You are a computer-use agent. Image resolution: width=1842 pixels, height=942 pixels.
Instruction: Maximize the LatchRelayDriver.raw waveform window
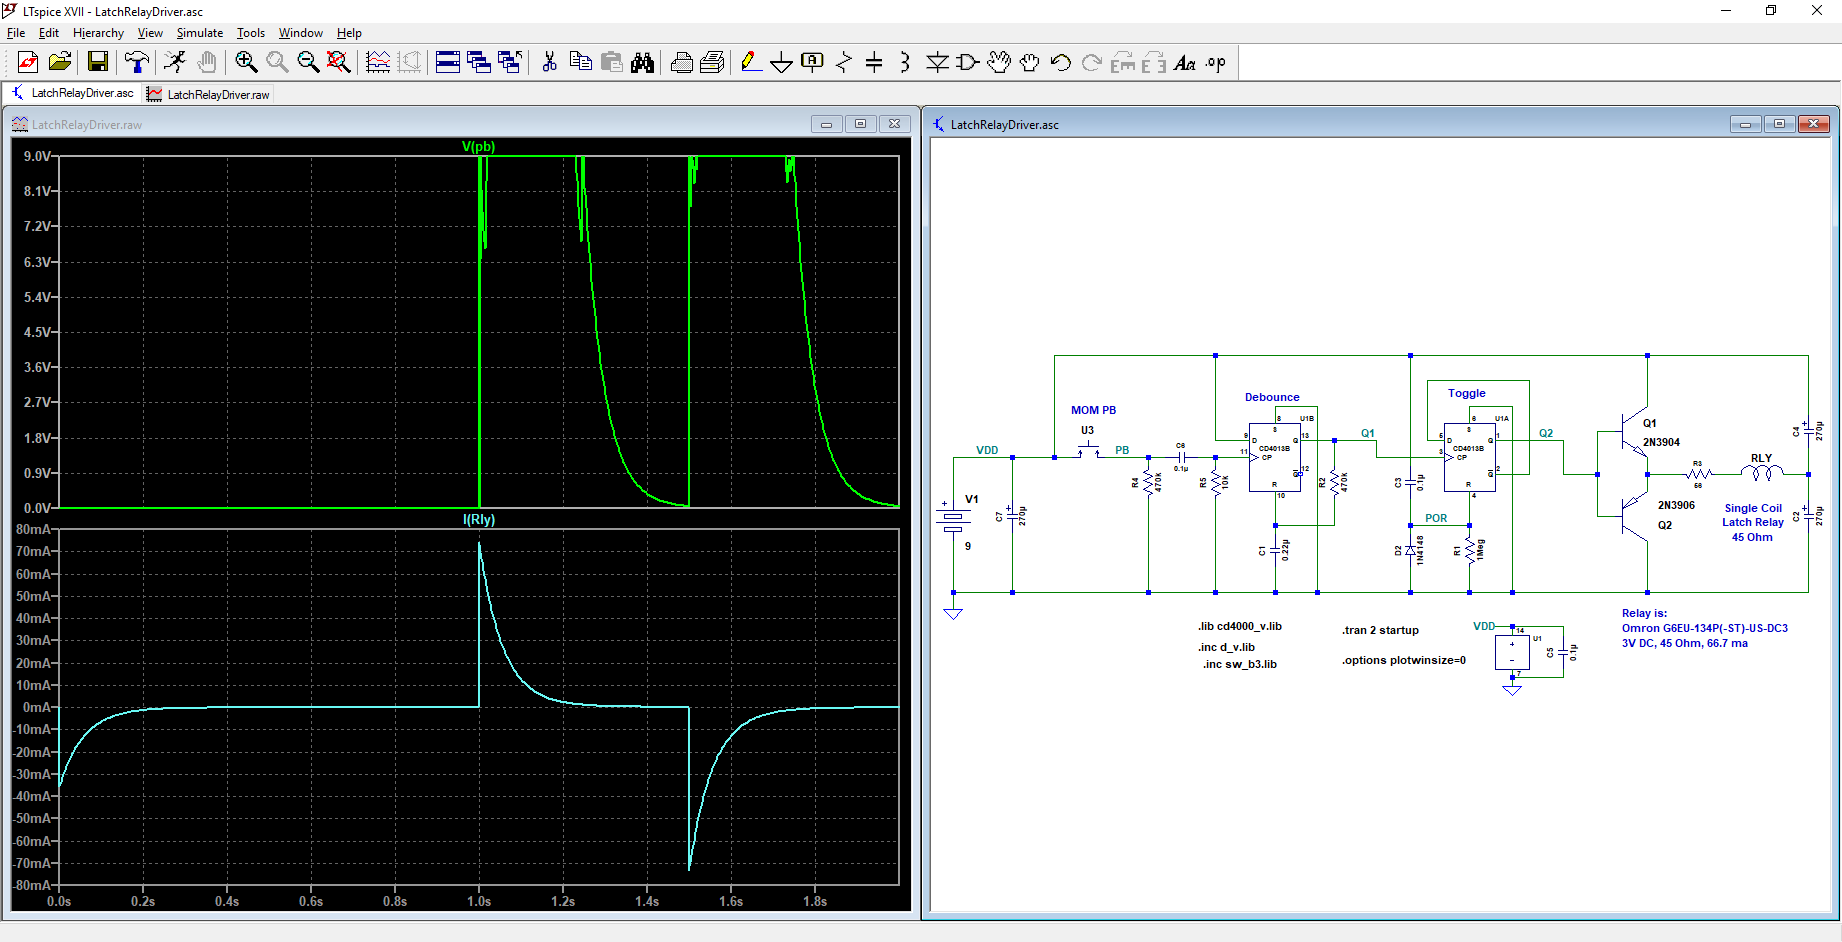(x=860, y=124)
